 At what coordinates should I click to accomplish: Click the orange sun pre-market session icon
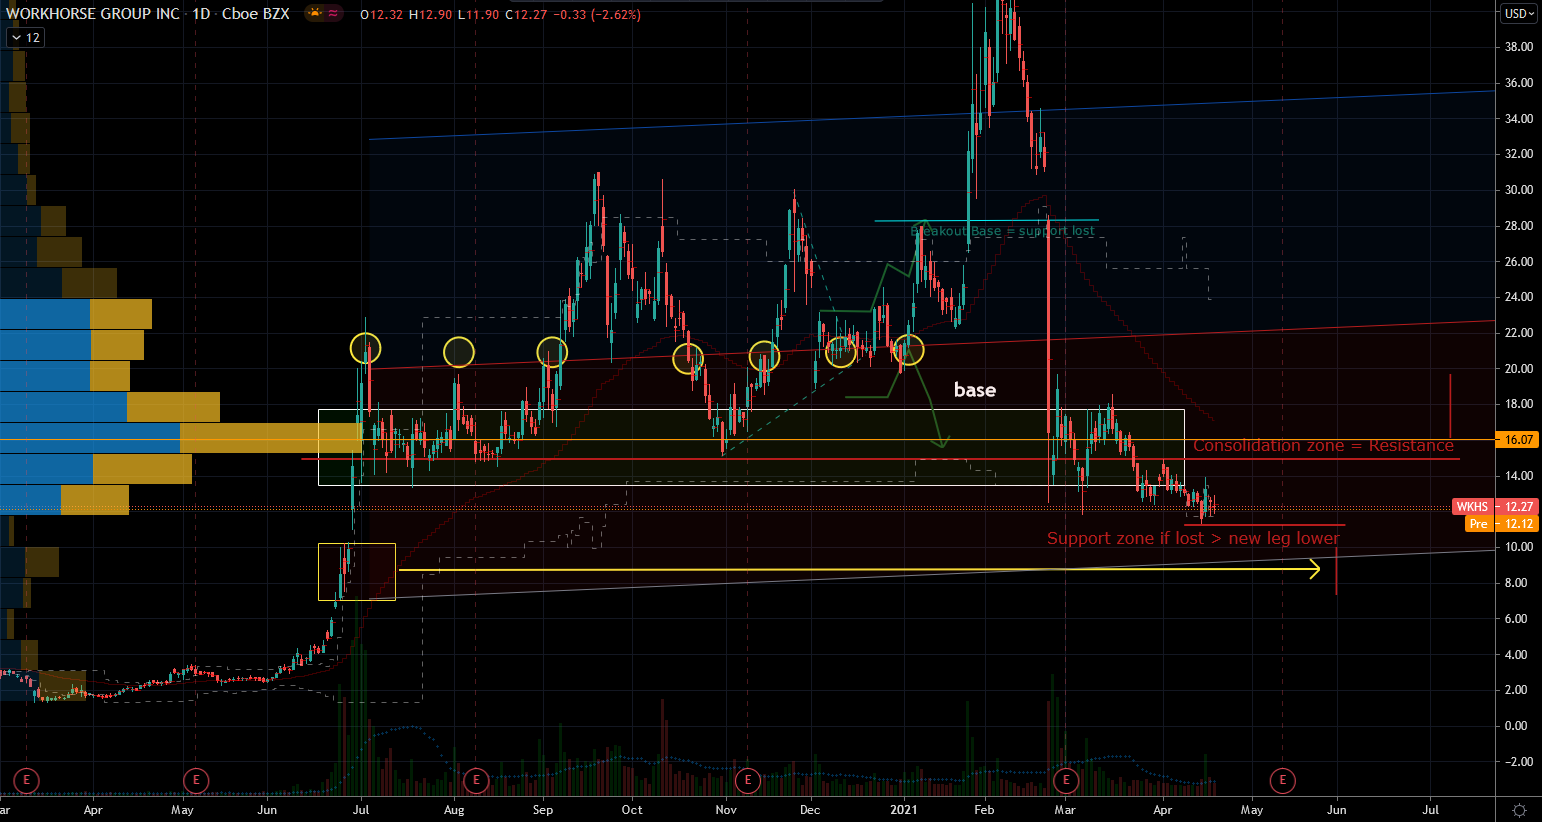point(315,14)
